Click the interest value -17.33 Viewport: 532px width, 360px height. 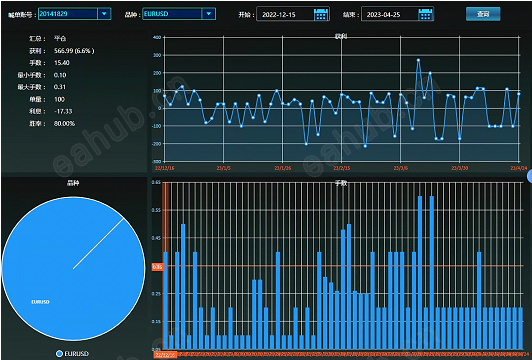point(63,111)
